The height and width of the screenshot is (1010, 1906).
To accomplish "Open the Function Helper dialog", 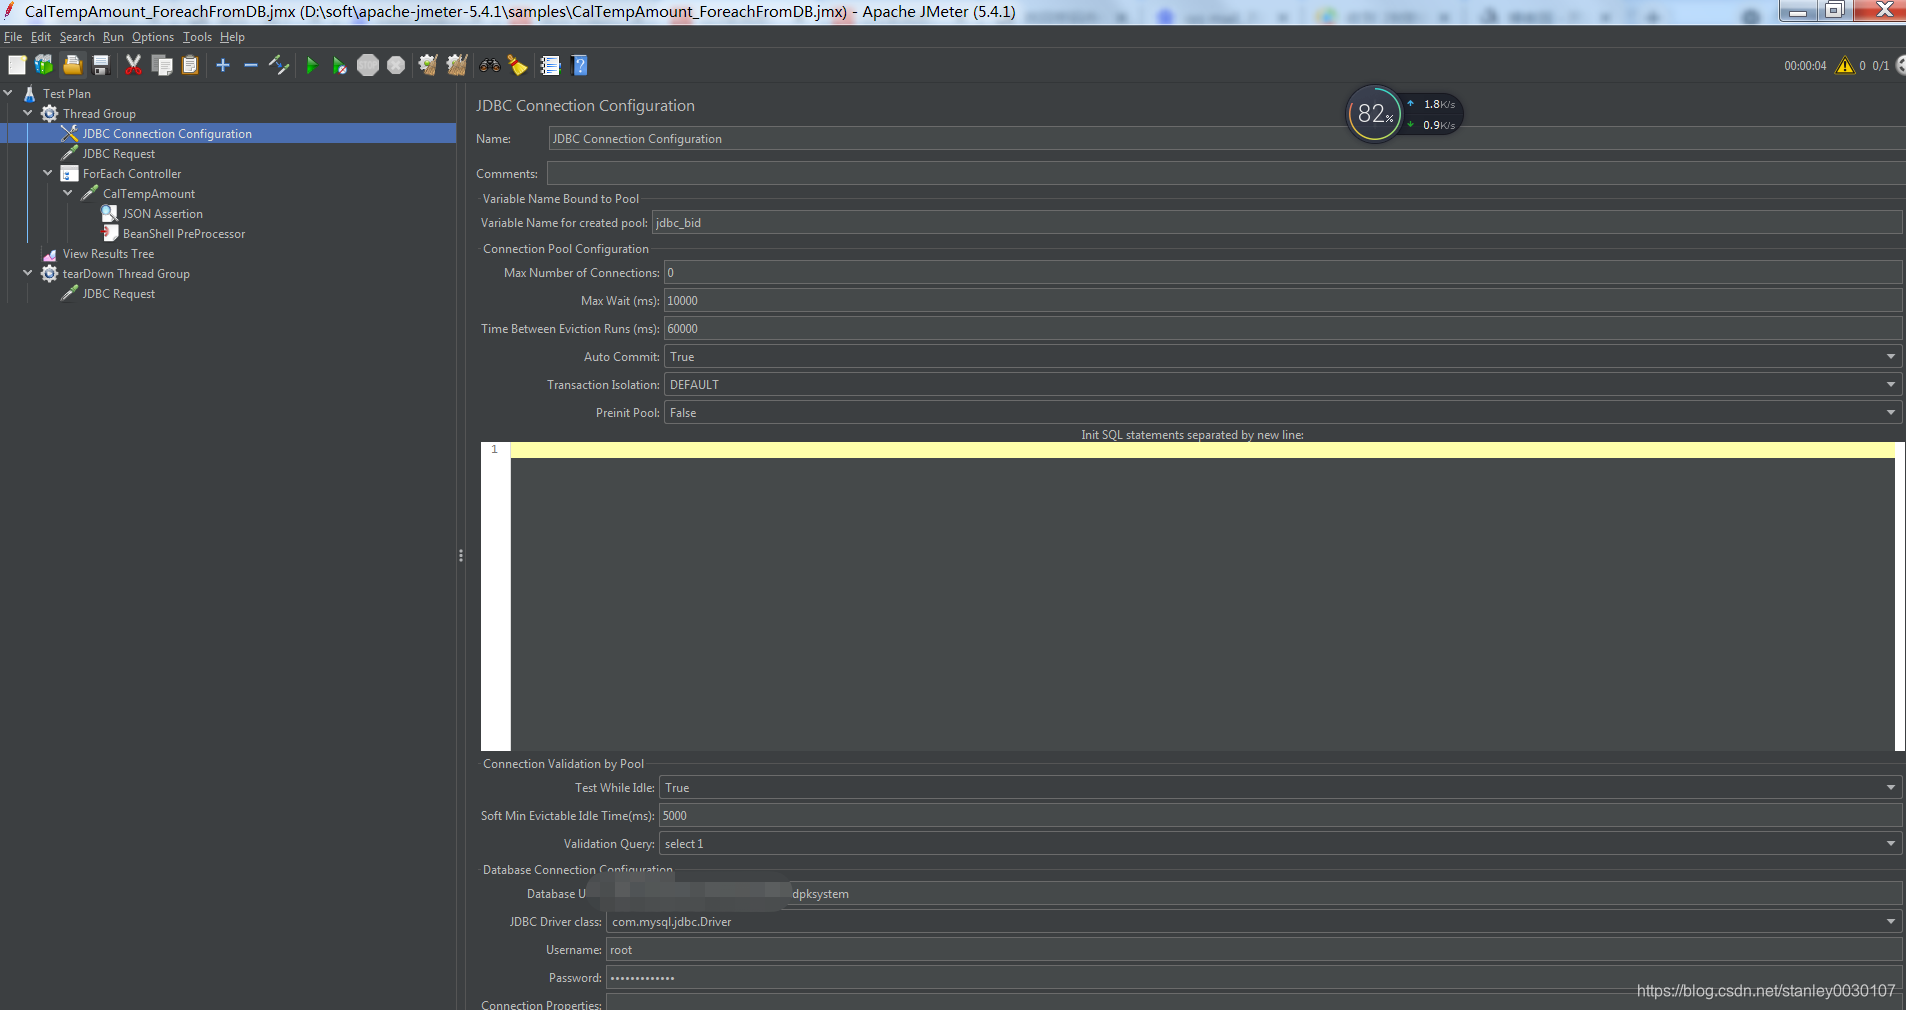I will pyautogui.click(x=551, y=65).
